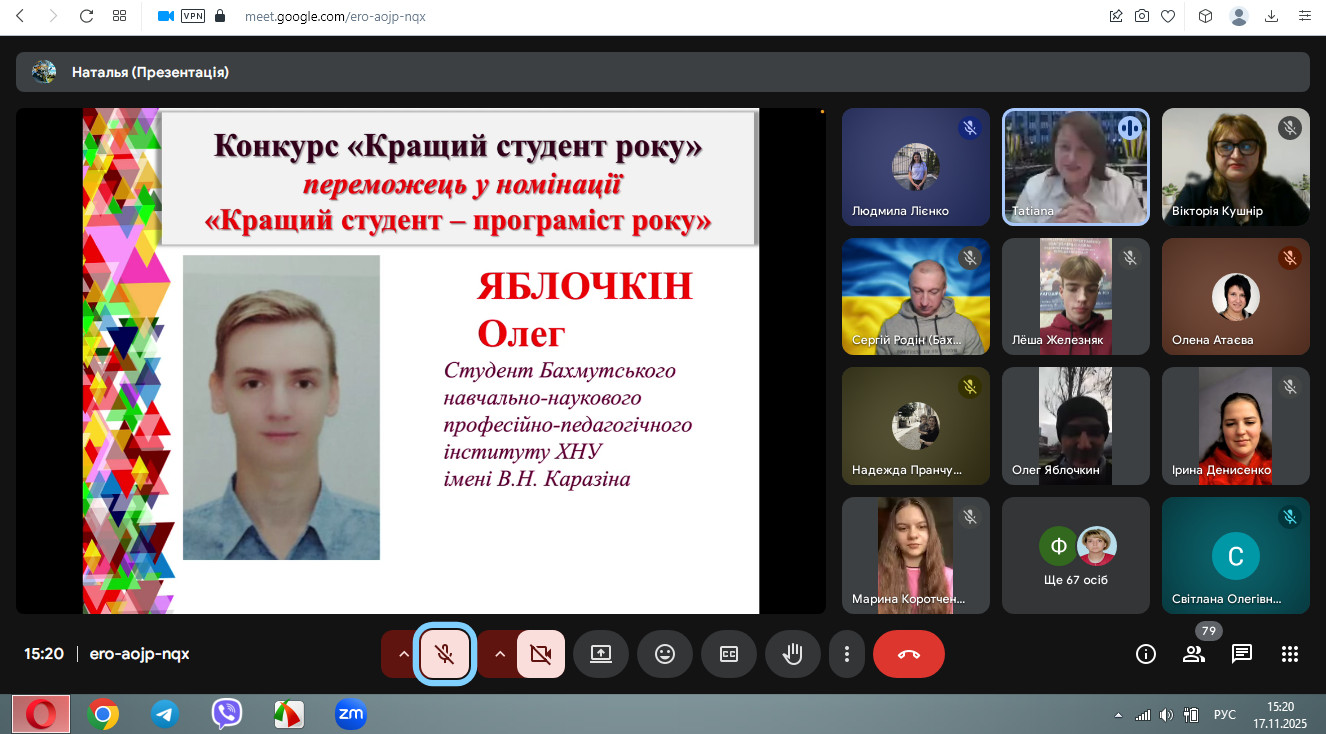
Task: Click the present screen icon
Action: pyautogui.click(x=601, y=654)
